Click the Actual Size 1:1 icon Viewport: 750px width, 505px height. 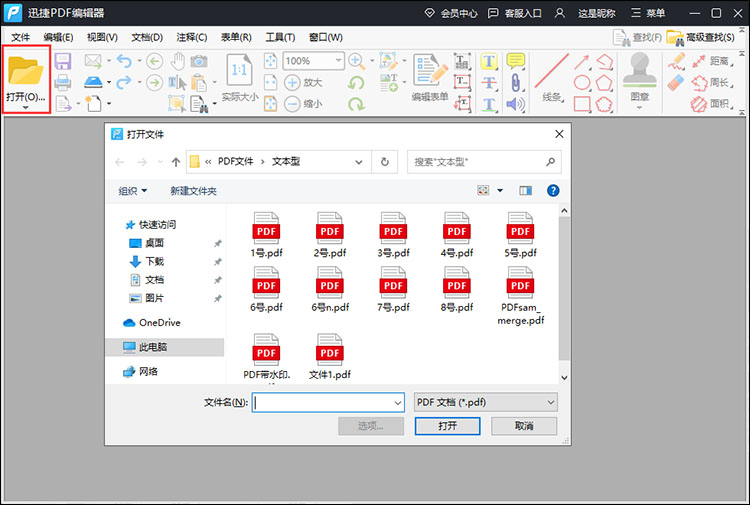point(239,72)
